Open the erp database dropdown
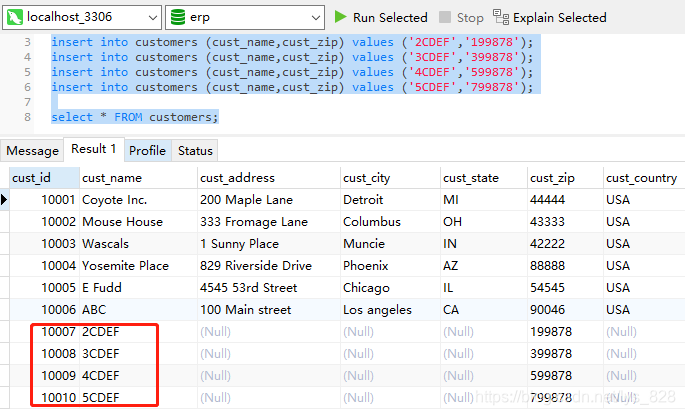Viewport: 685px width, 415px height. pyautogui.click(x=316, y=17)
